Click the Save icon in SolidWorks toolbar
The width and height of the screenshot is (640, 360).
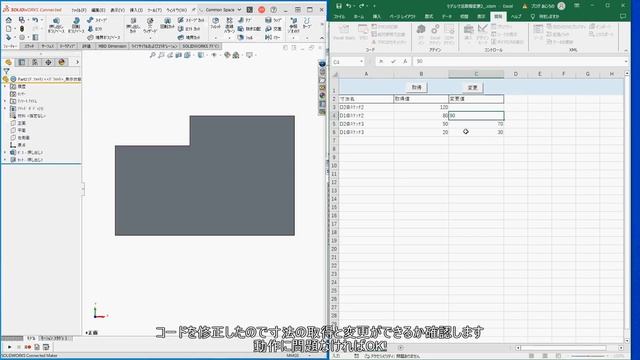pos(22,20)
